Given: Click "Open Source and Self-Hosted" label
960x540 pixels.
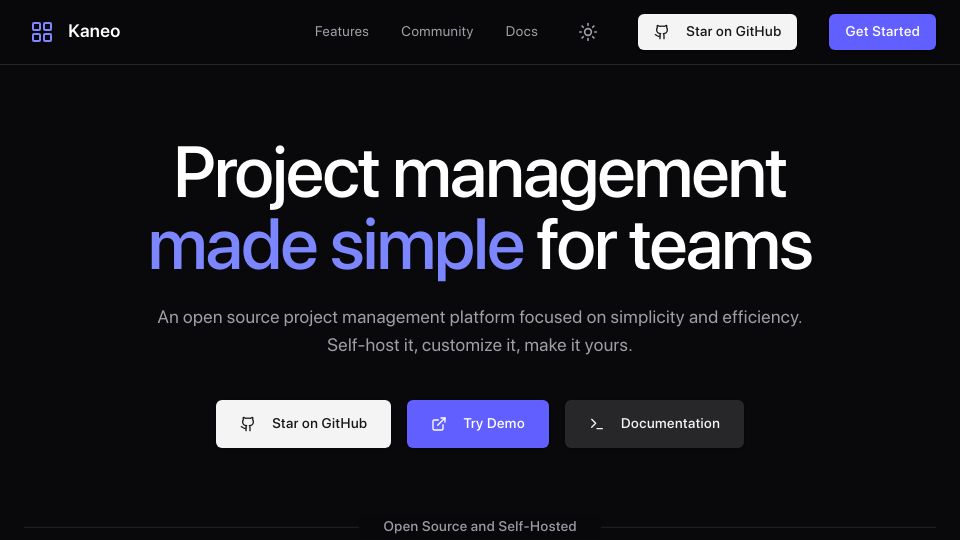Looking at the screenshot, I should tap(480, 527).
